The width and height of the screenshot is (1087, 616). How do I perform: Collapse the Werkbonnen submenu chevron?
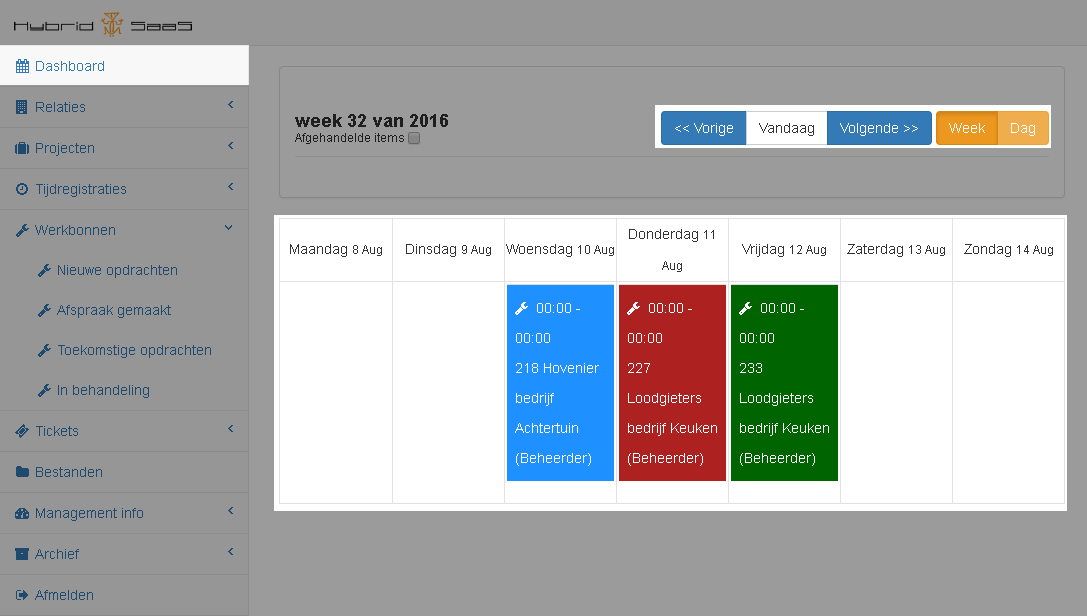click(229, 228)
